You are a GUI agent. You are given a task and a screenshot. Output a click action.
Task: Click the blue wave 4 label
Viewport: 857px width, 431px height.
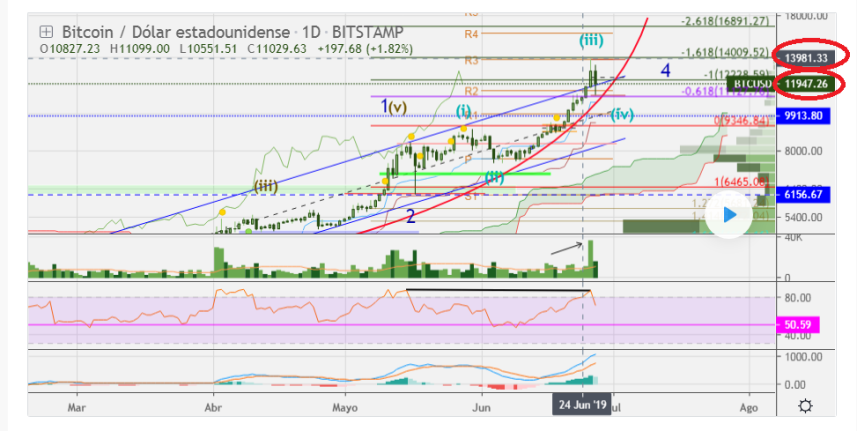click(665, 70)
